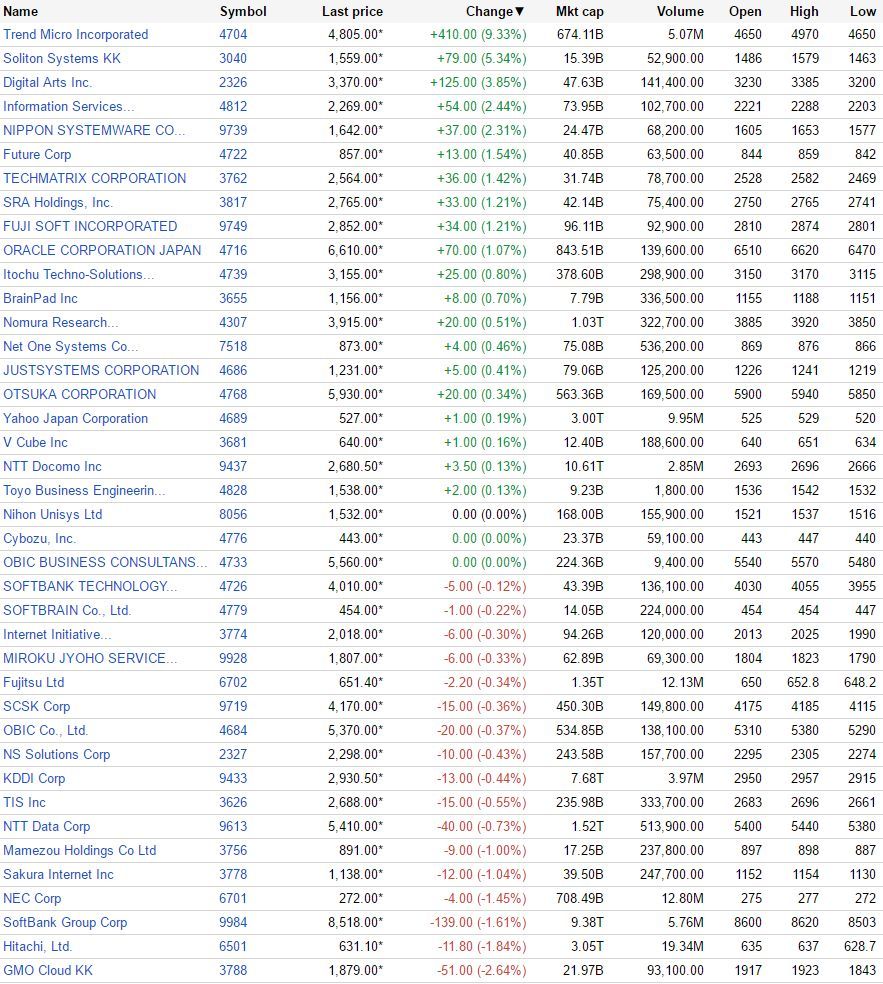
Task: Open SOFTBRAIN Co., Ltd. link
Action: tap(67, 610)
